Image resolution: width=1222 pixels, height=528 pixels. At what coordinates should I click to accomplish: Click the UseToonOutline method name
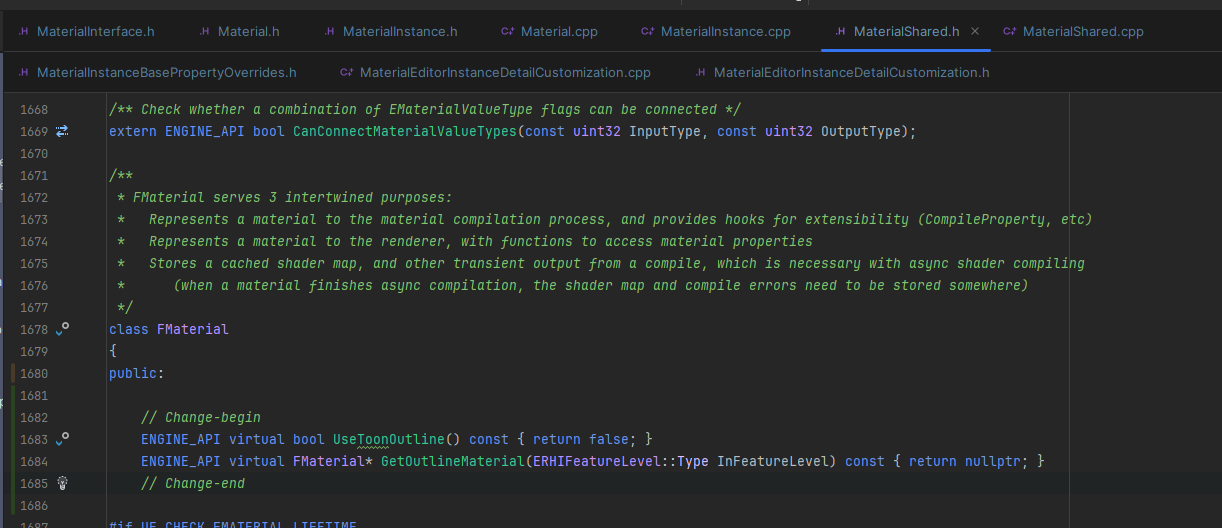389,439
